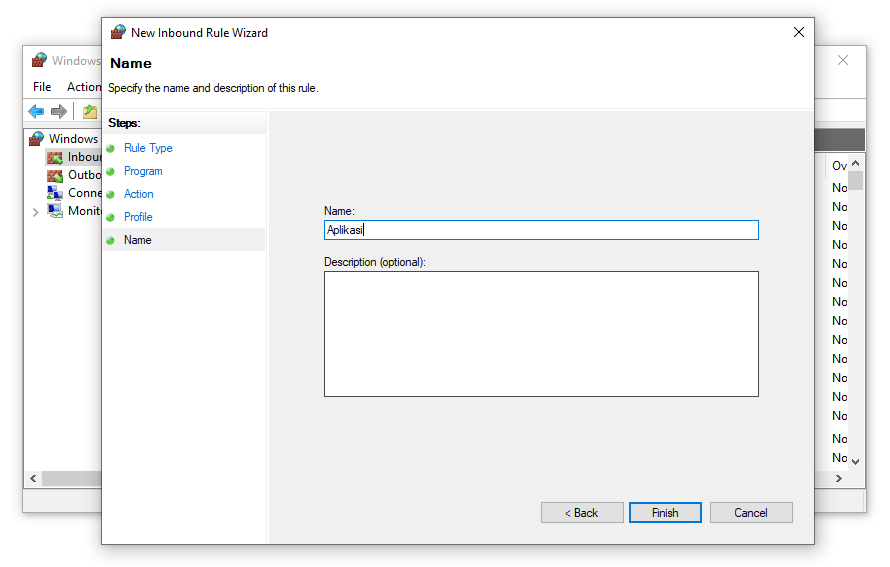Click the up arrow of the rules list scrollbar
890x567 pixels.
point(856,163)
